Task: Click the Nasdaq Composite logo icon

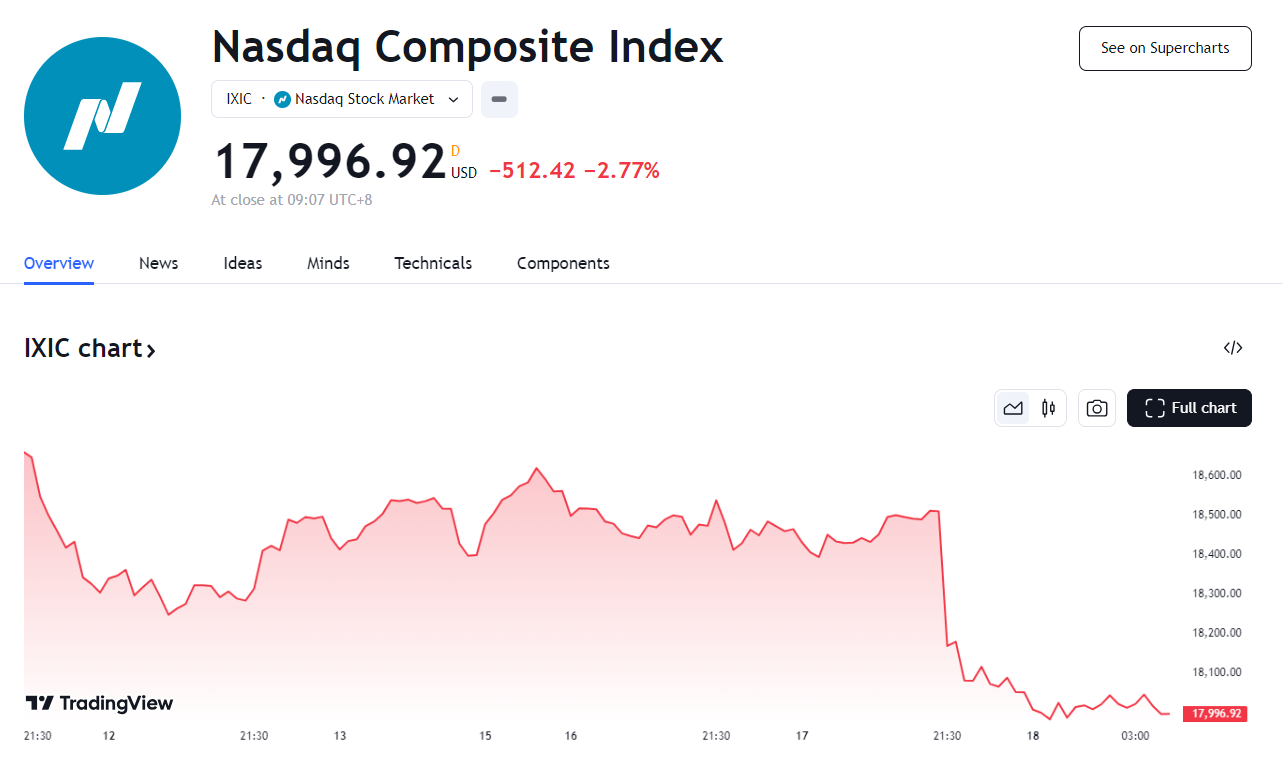Action: point(102,117)
